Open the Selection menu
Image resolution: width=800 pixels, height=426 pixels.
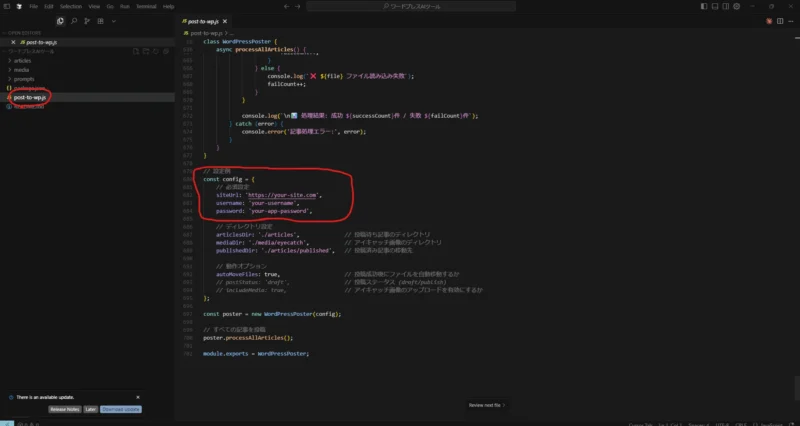coord(71,7)
